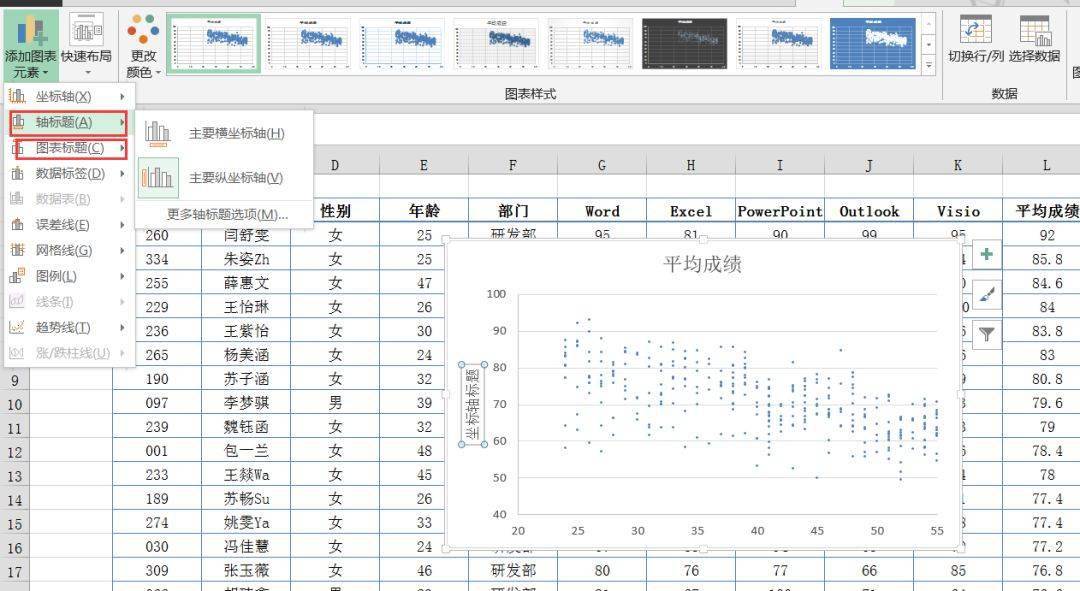Click the 添加图表元素 (Add Chart Element) icon
Viewport: 1080px width, 591px height.
[30, 36]
